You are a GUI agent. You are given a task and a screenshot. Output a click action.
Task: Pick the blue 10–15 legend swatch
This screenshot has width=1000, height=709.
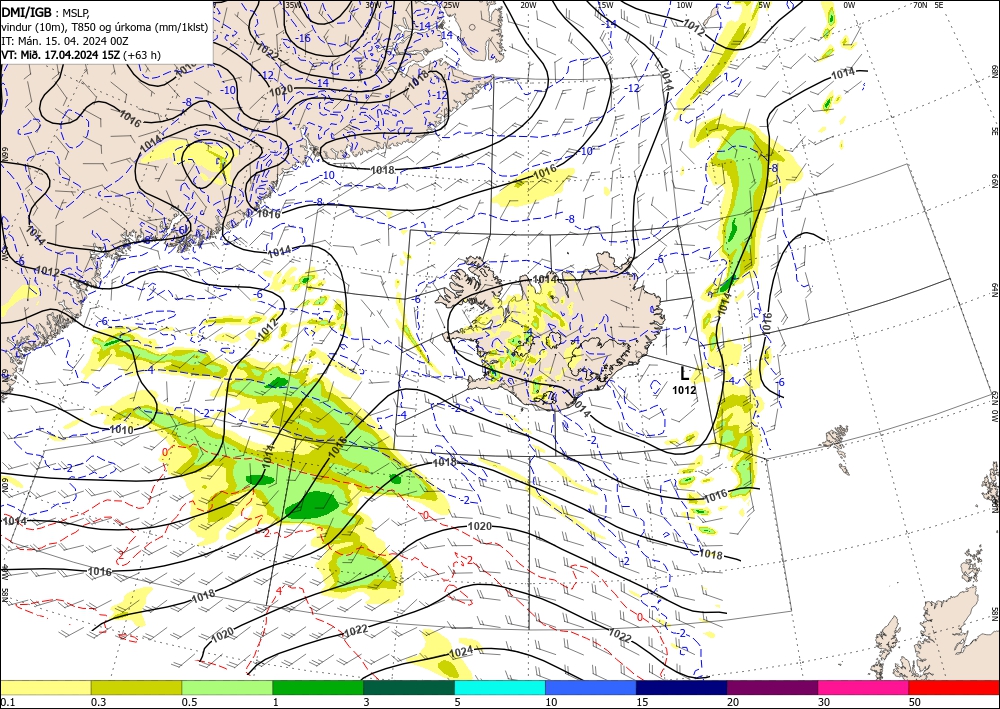click(x=591, y=687)
